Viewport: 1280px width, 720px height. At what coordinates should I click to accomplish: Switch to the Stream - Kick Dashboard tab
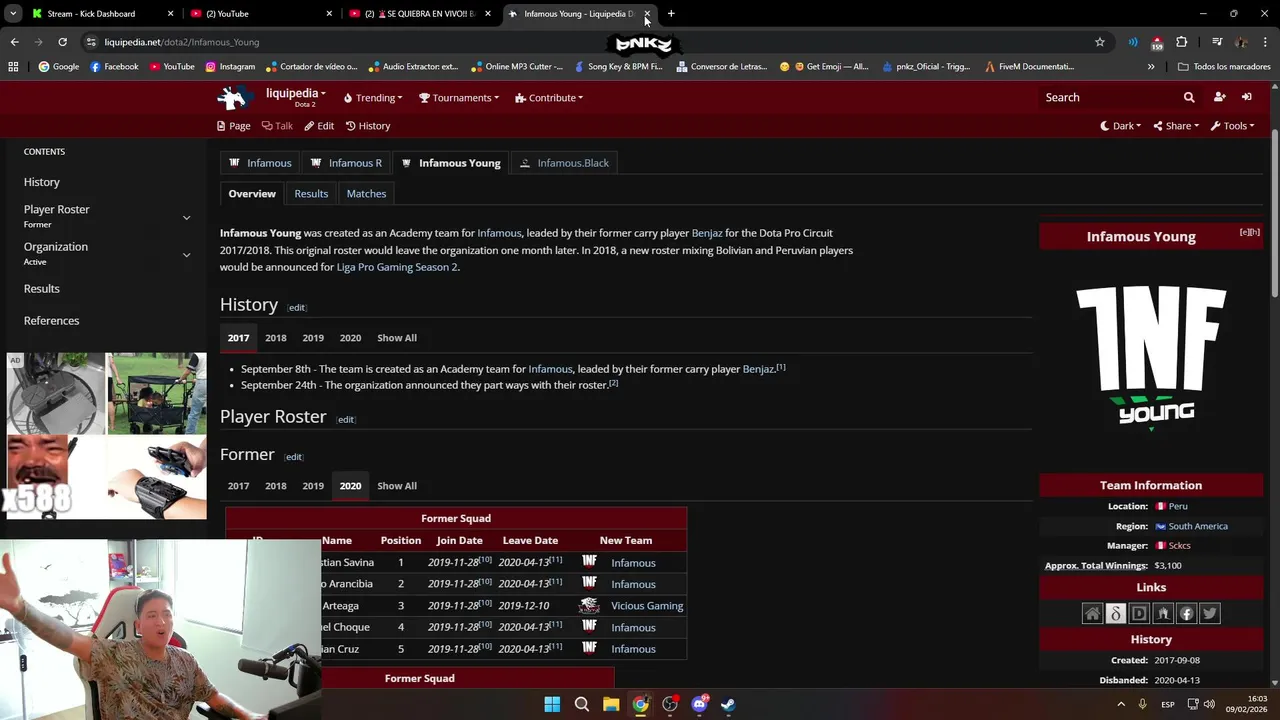tap(100, 14)
